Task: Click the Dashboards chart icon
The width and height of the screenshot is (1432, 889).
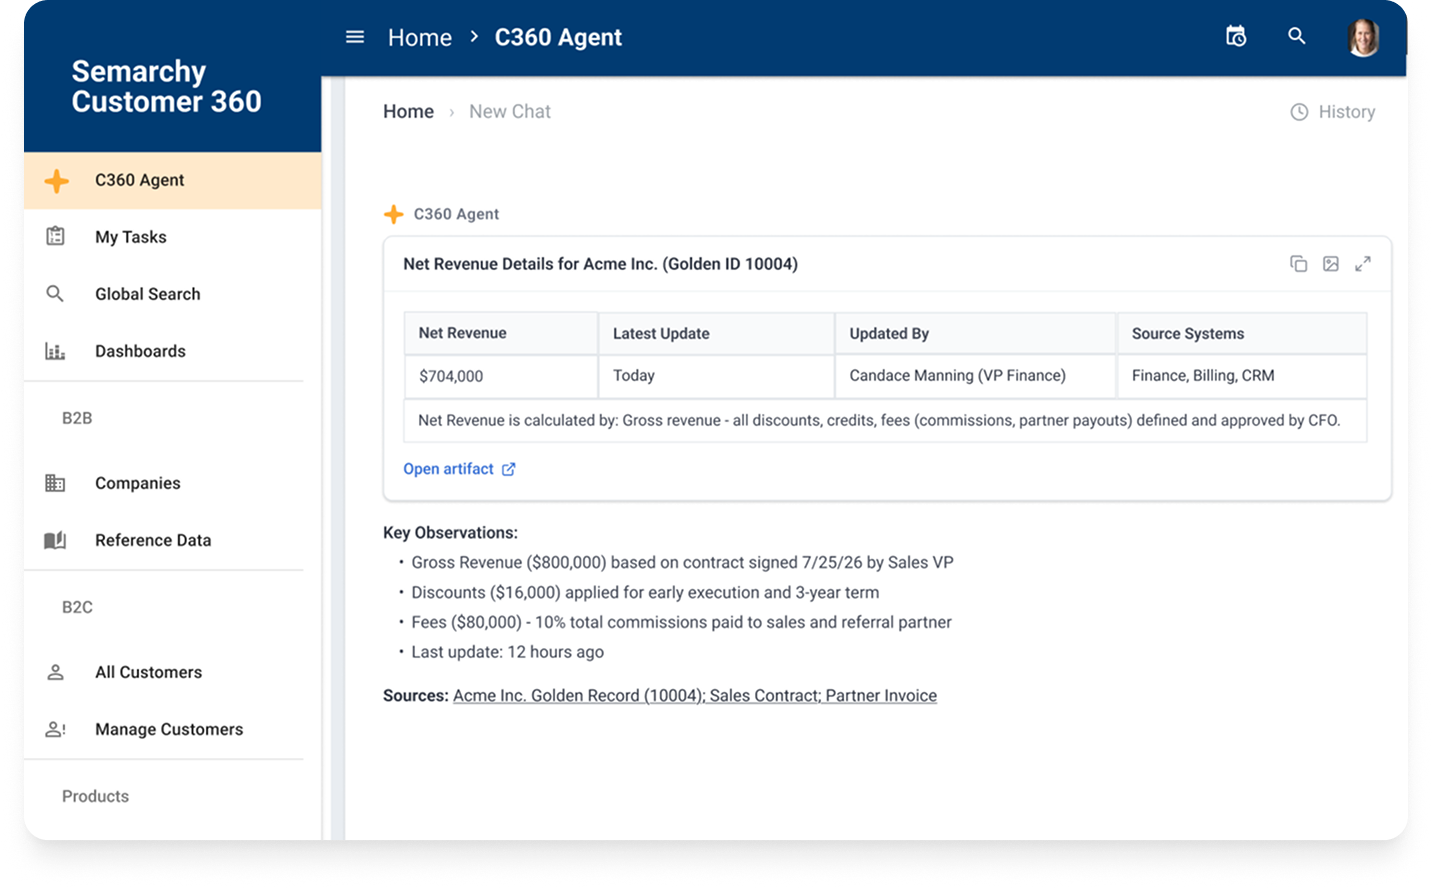Action: (55, 351)
